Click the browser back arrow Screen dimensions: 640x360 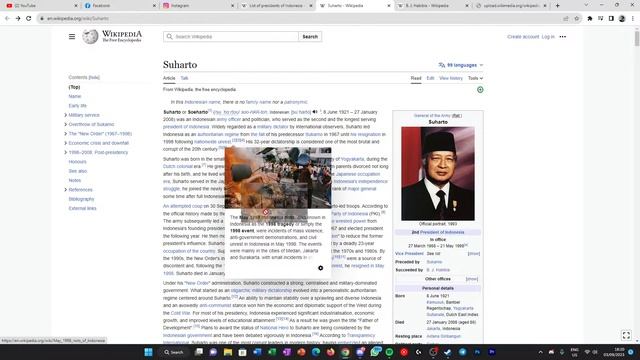(7, 18)
